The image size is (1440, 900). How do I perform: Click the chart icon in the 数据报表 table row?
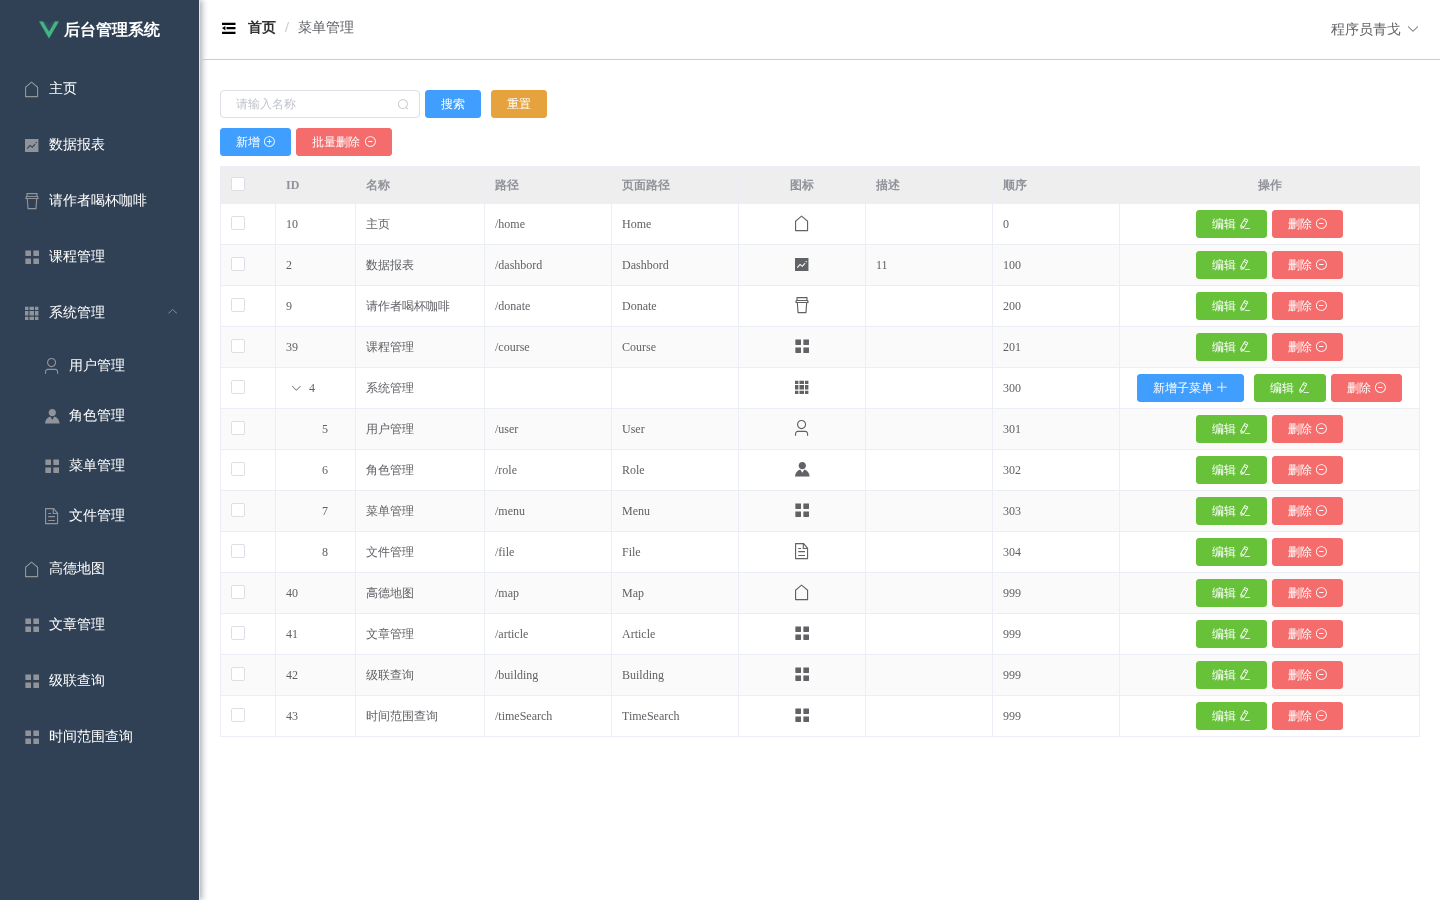(x=802, y=265)
